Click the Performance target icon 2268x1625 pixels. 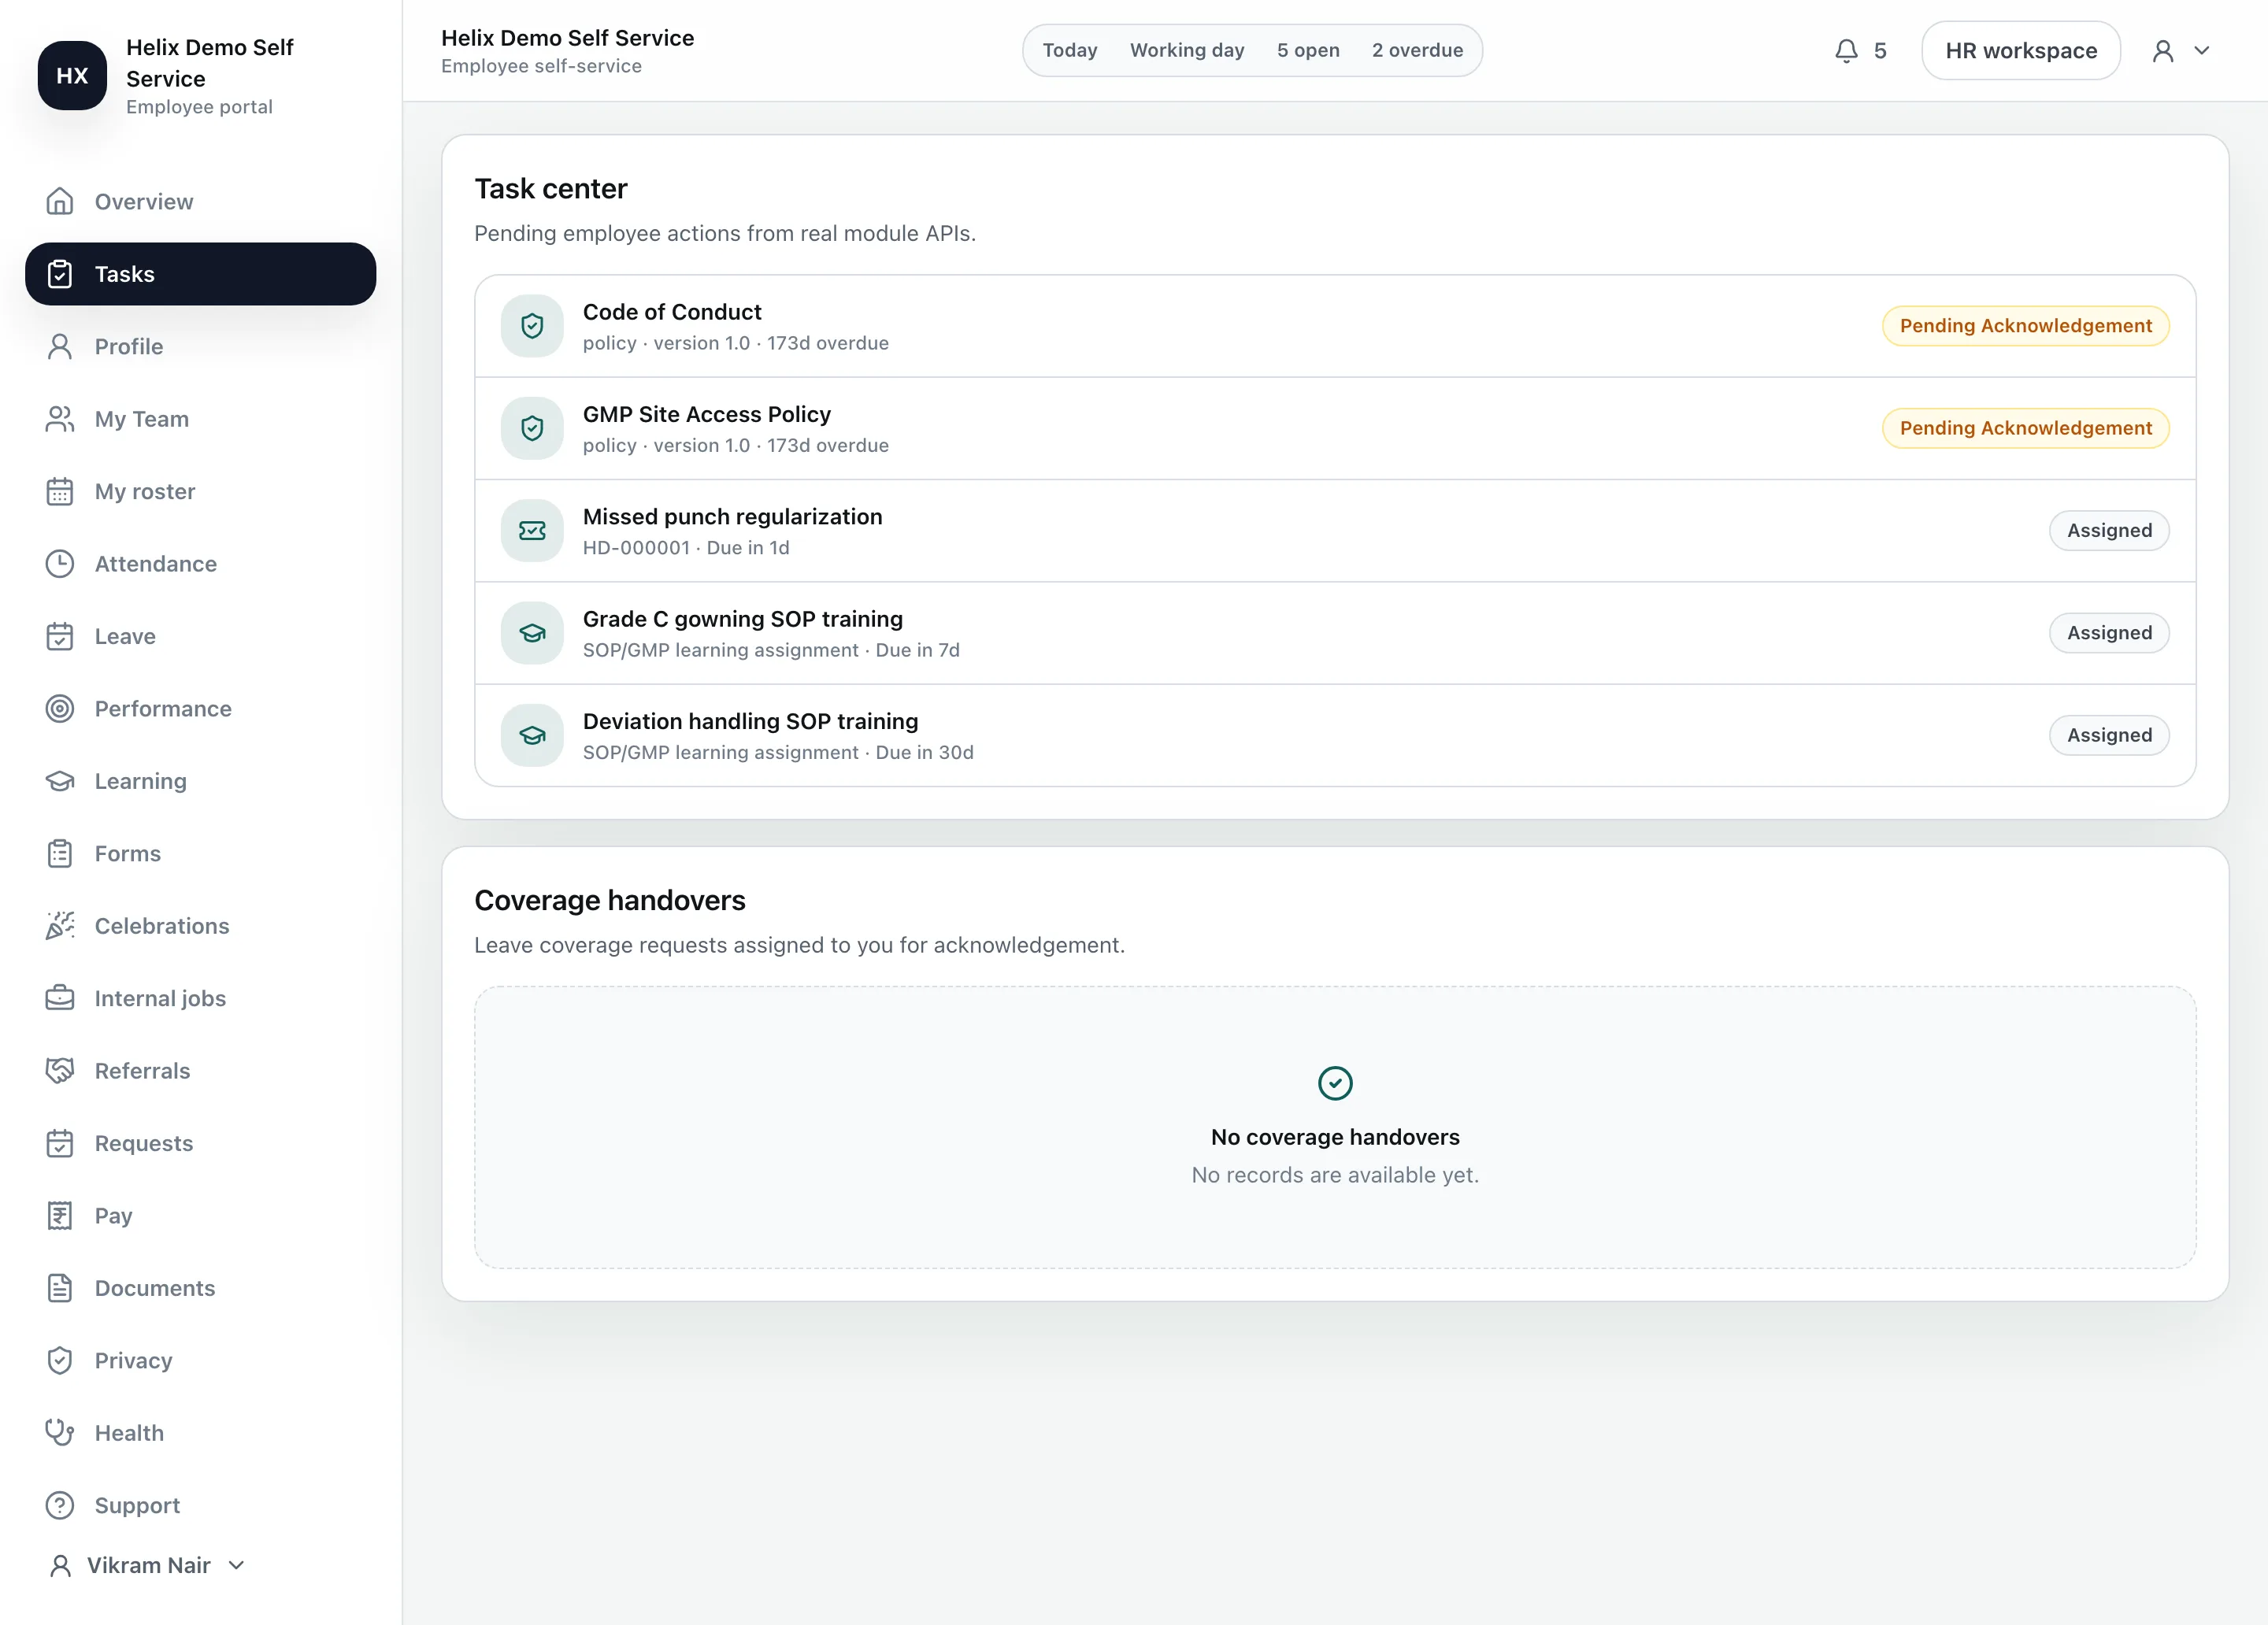[60, 709]
